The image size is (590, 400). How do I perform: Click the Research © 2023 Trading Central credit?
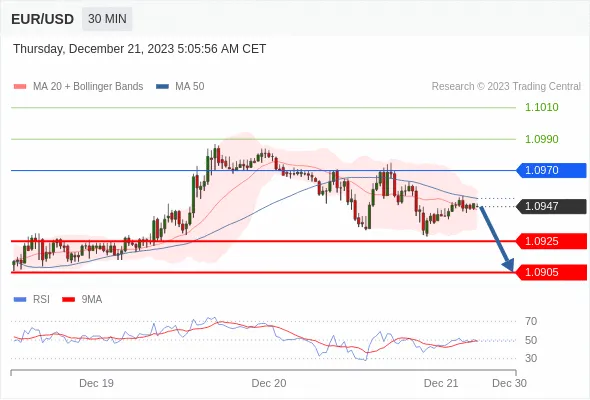pos(506,87)
